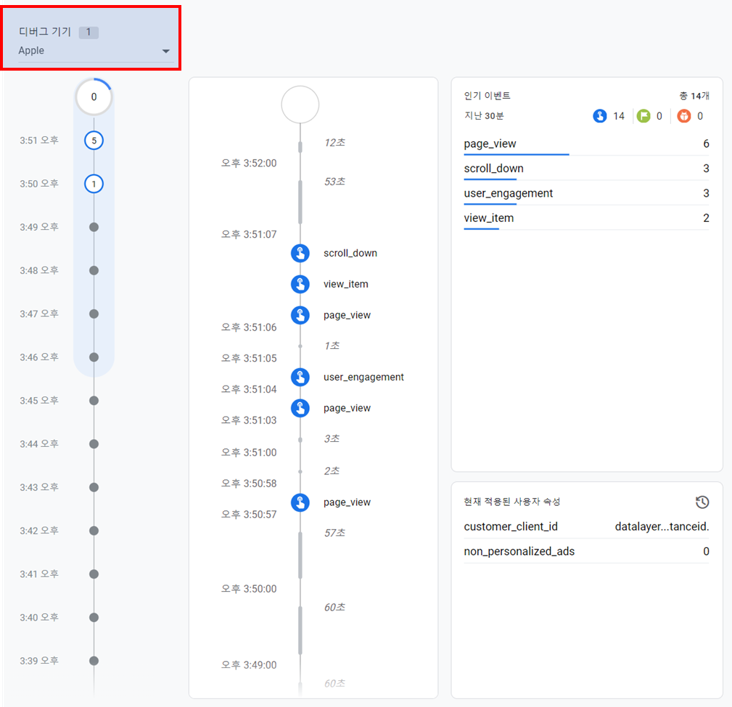732x707 pixels.
Task: Click the dropdown arrow next to Apple
Action: [x=166, y=51]
